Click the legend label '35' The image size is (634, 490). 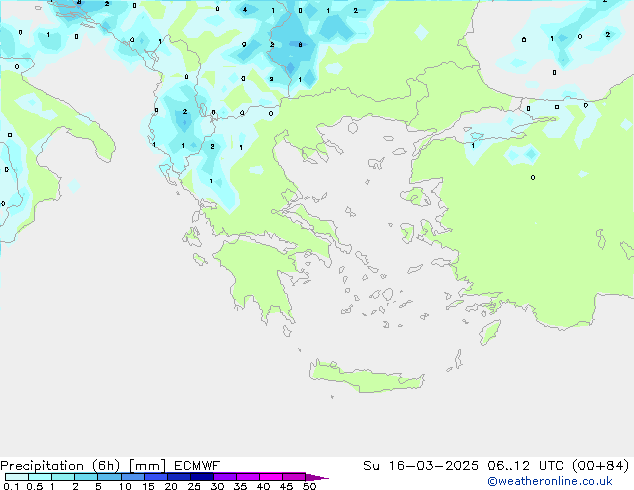tap(240, 486)
